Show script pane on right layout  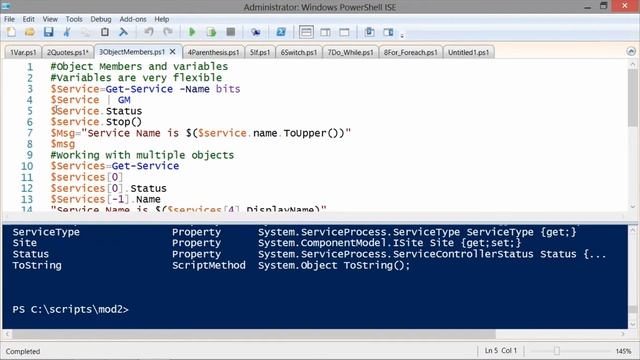(x=325, y=32)
